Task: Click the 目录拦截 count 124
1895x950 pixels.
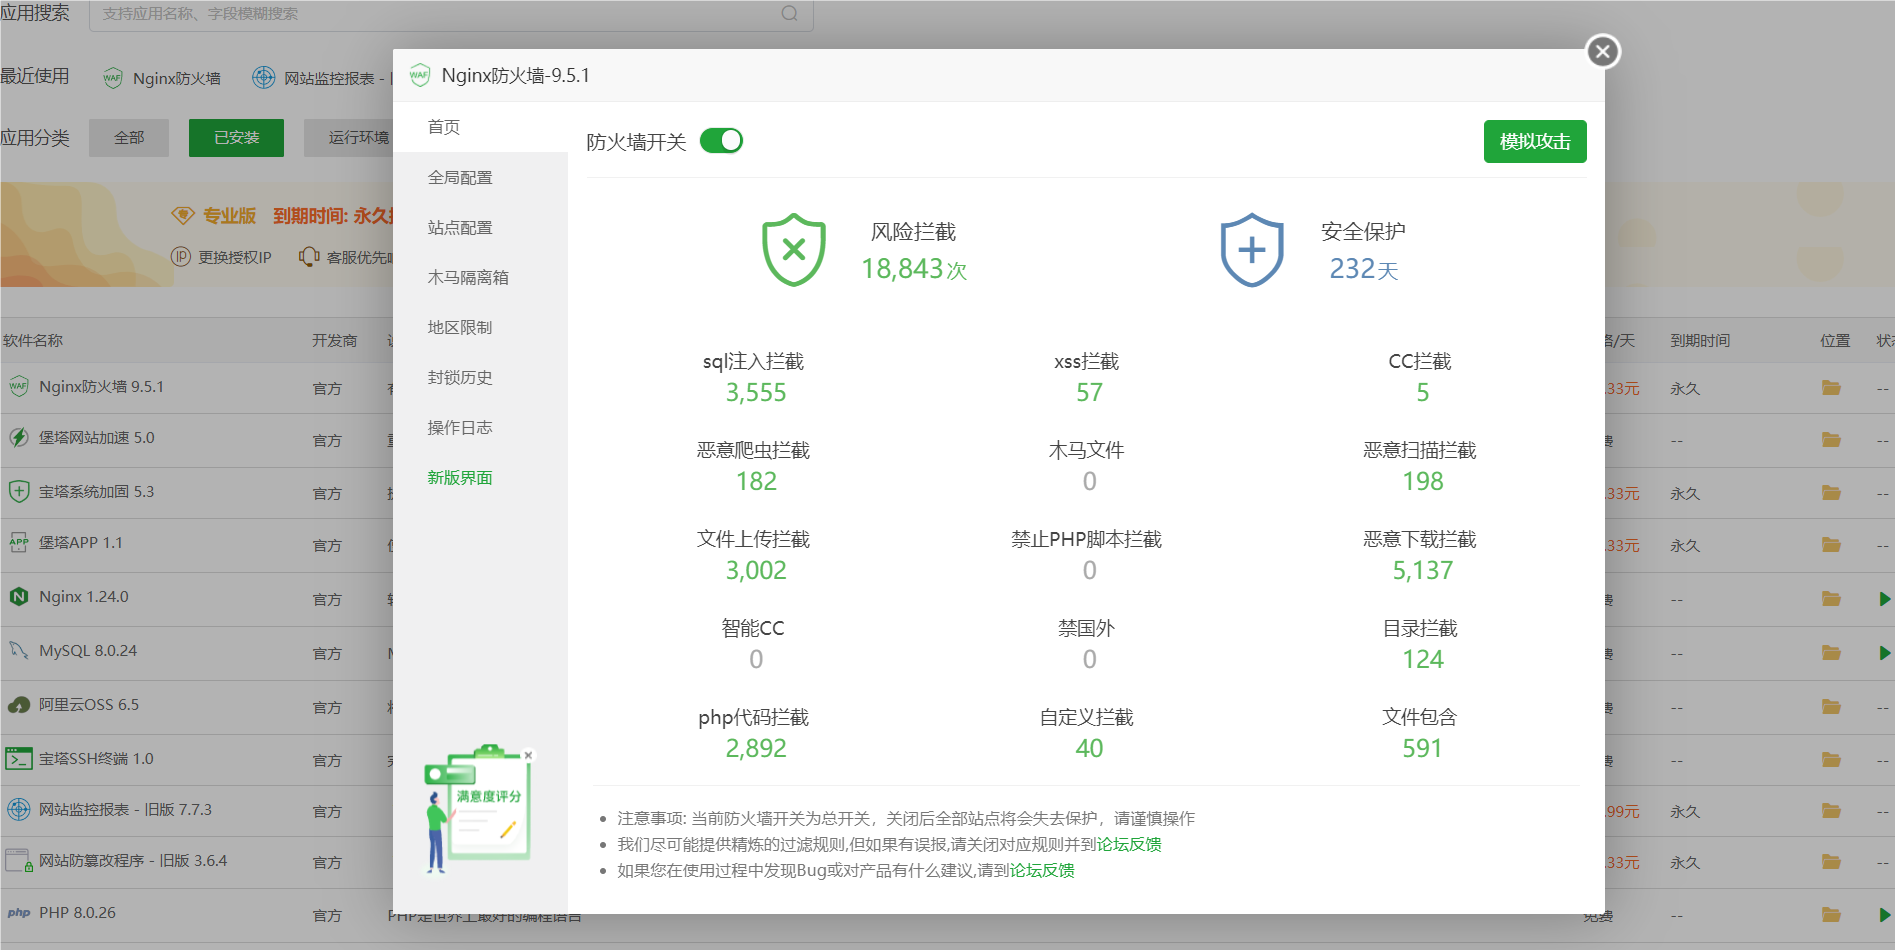Action: point(1423,660)
